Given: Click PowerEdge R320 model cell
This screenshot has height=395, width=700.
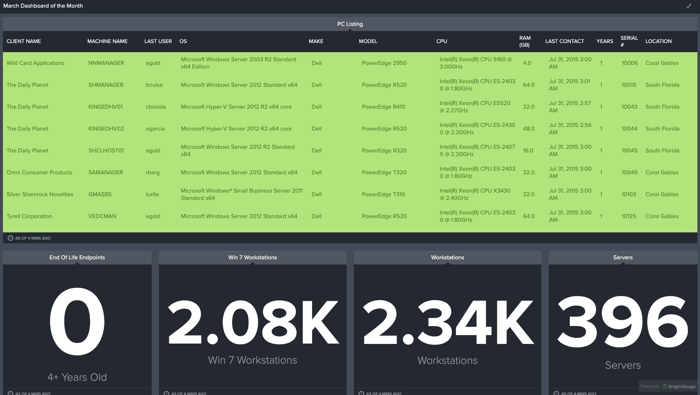Looking at the screenshot, I should tap(384, 150).
